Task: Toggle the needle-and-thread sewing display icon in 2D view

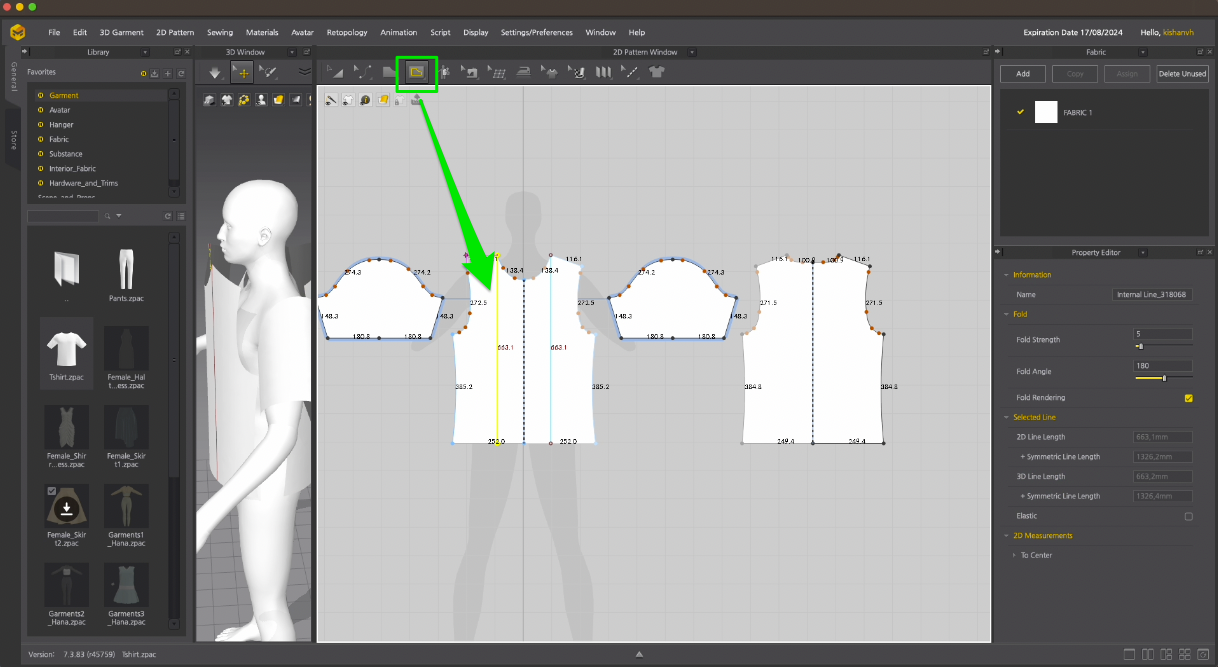Action: (331, 99)
